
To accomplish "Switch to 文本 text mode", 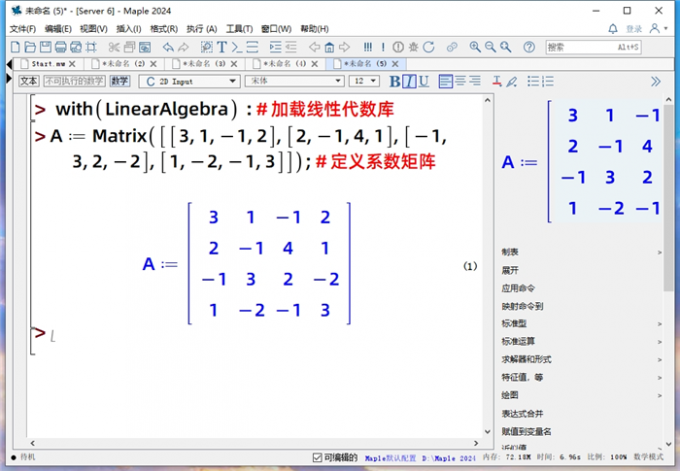I will 29,81.
